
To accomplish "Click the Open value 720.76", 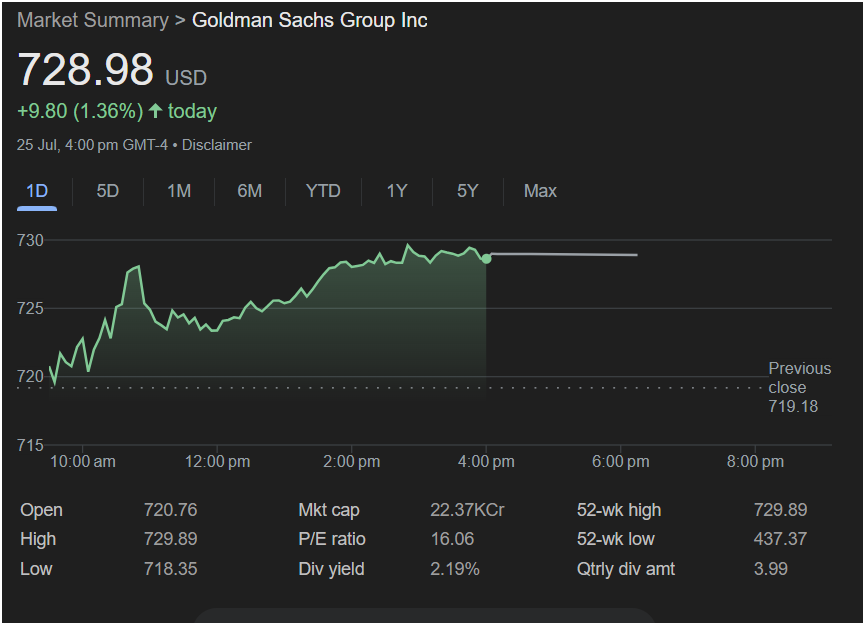I will pos(170,510).
